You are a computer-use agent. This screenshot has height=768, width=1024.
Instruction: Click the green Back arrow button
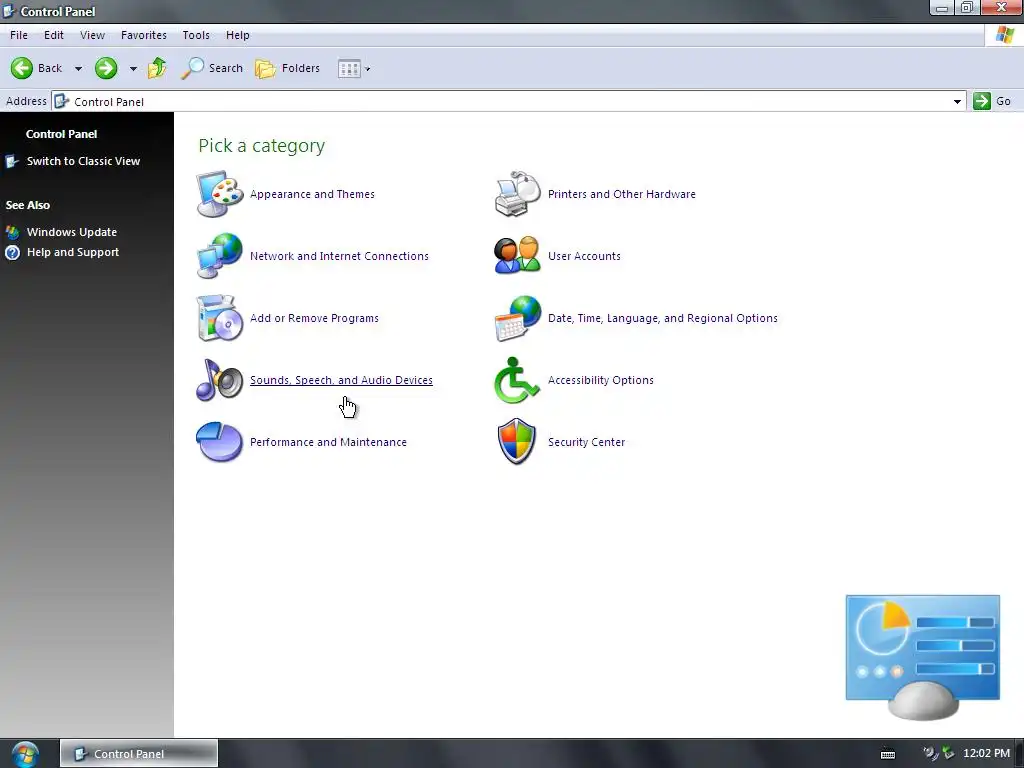click(x=22, y=68)
